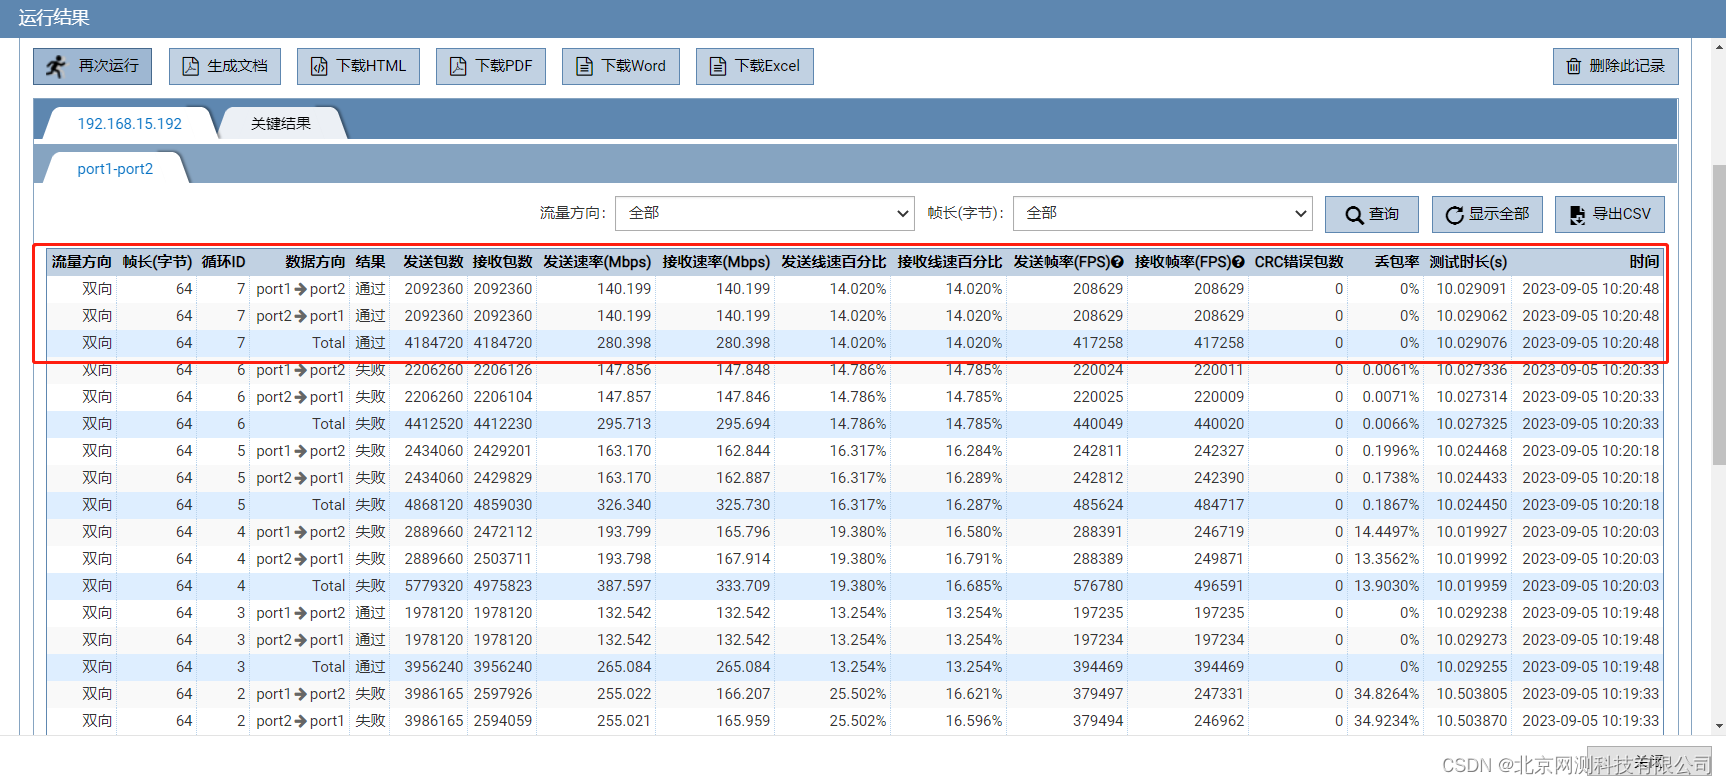Click the 下载Excel button label

pos(767,66)
